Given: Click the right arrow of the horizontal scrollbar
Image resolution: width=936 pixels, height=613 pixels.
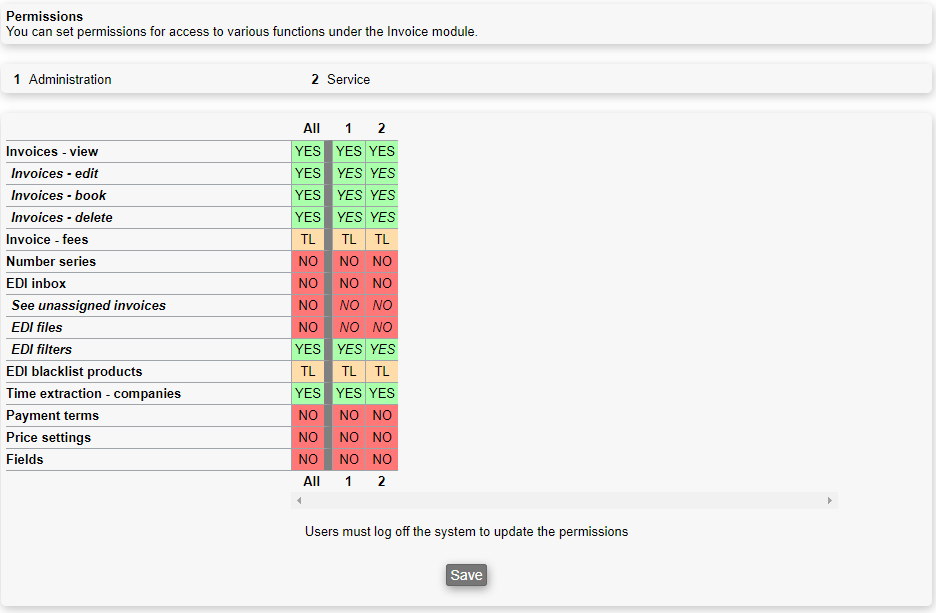Looking at the screenshot, I should click(829, 500).
